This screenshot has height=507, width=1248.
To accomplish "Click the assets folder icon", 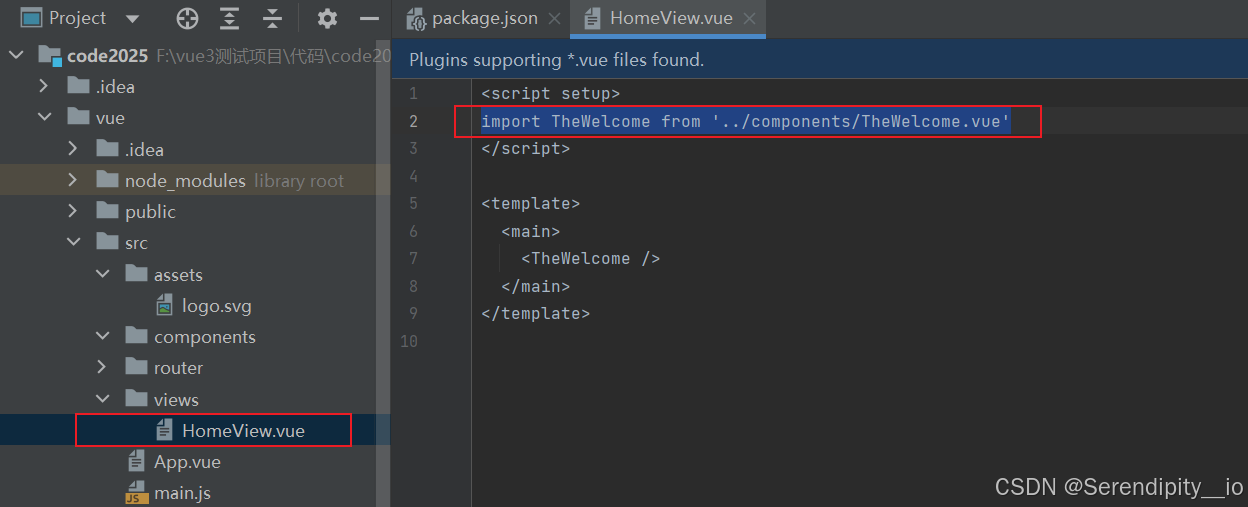I will pos(136,274).
